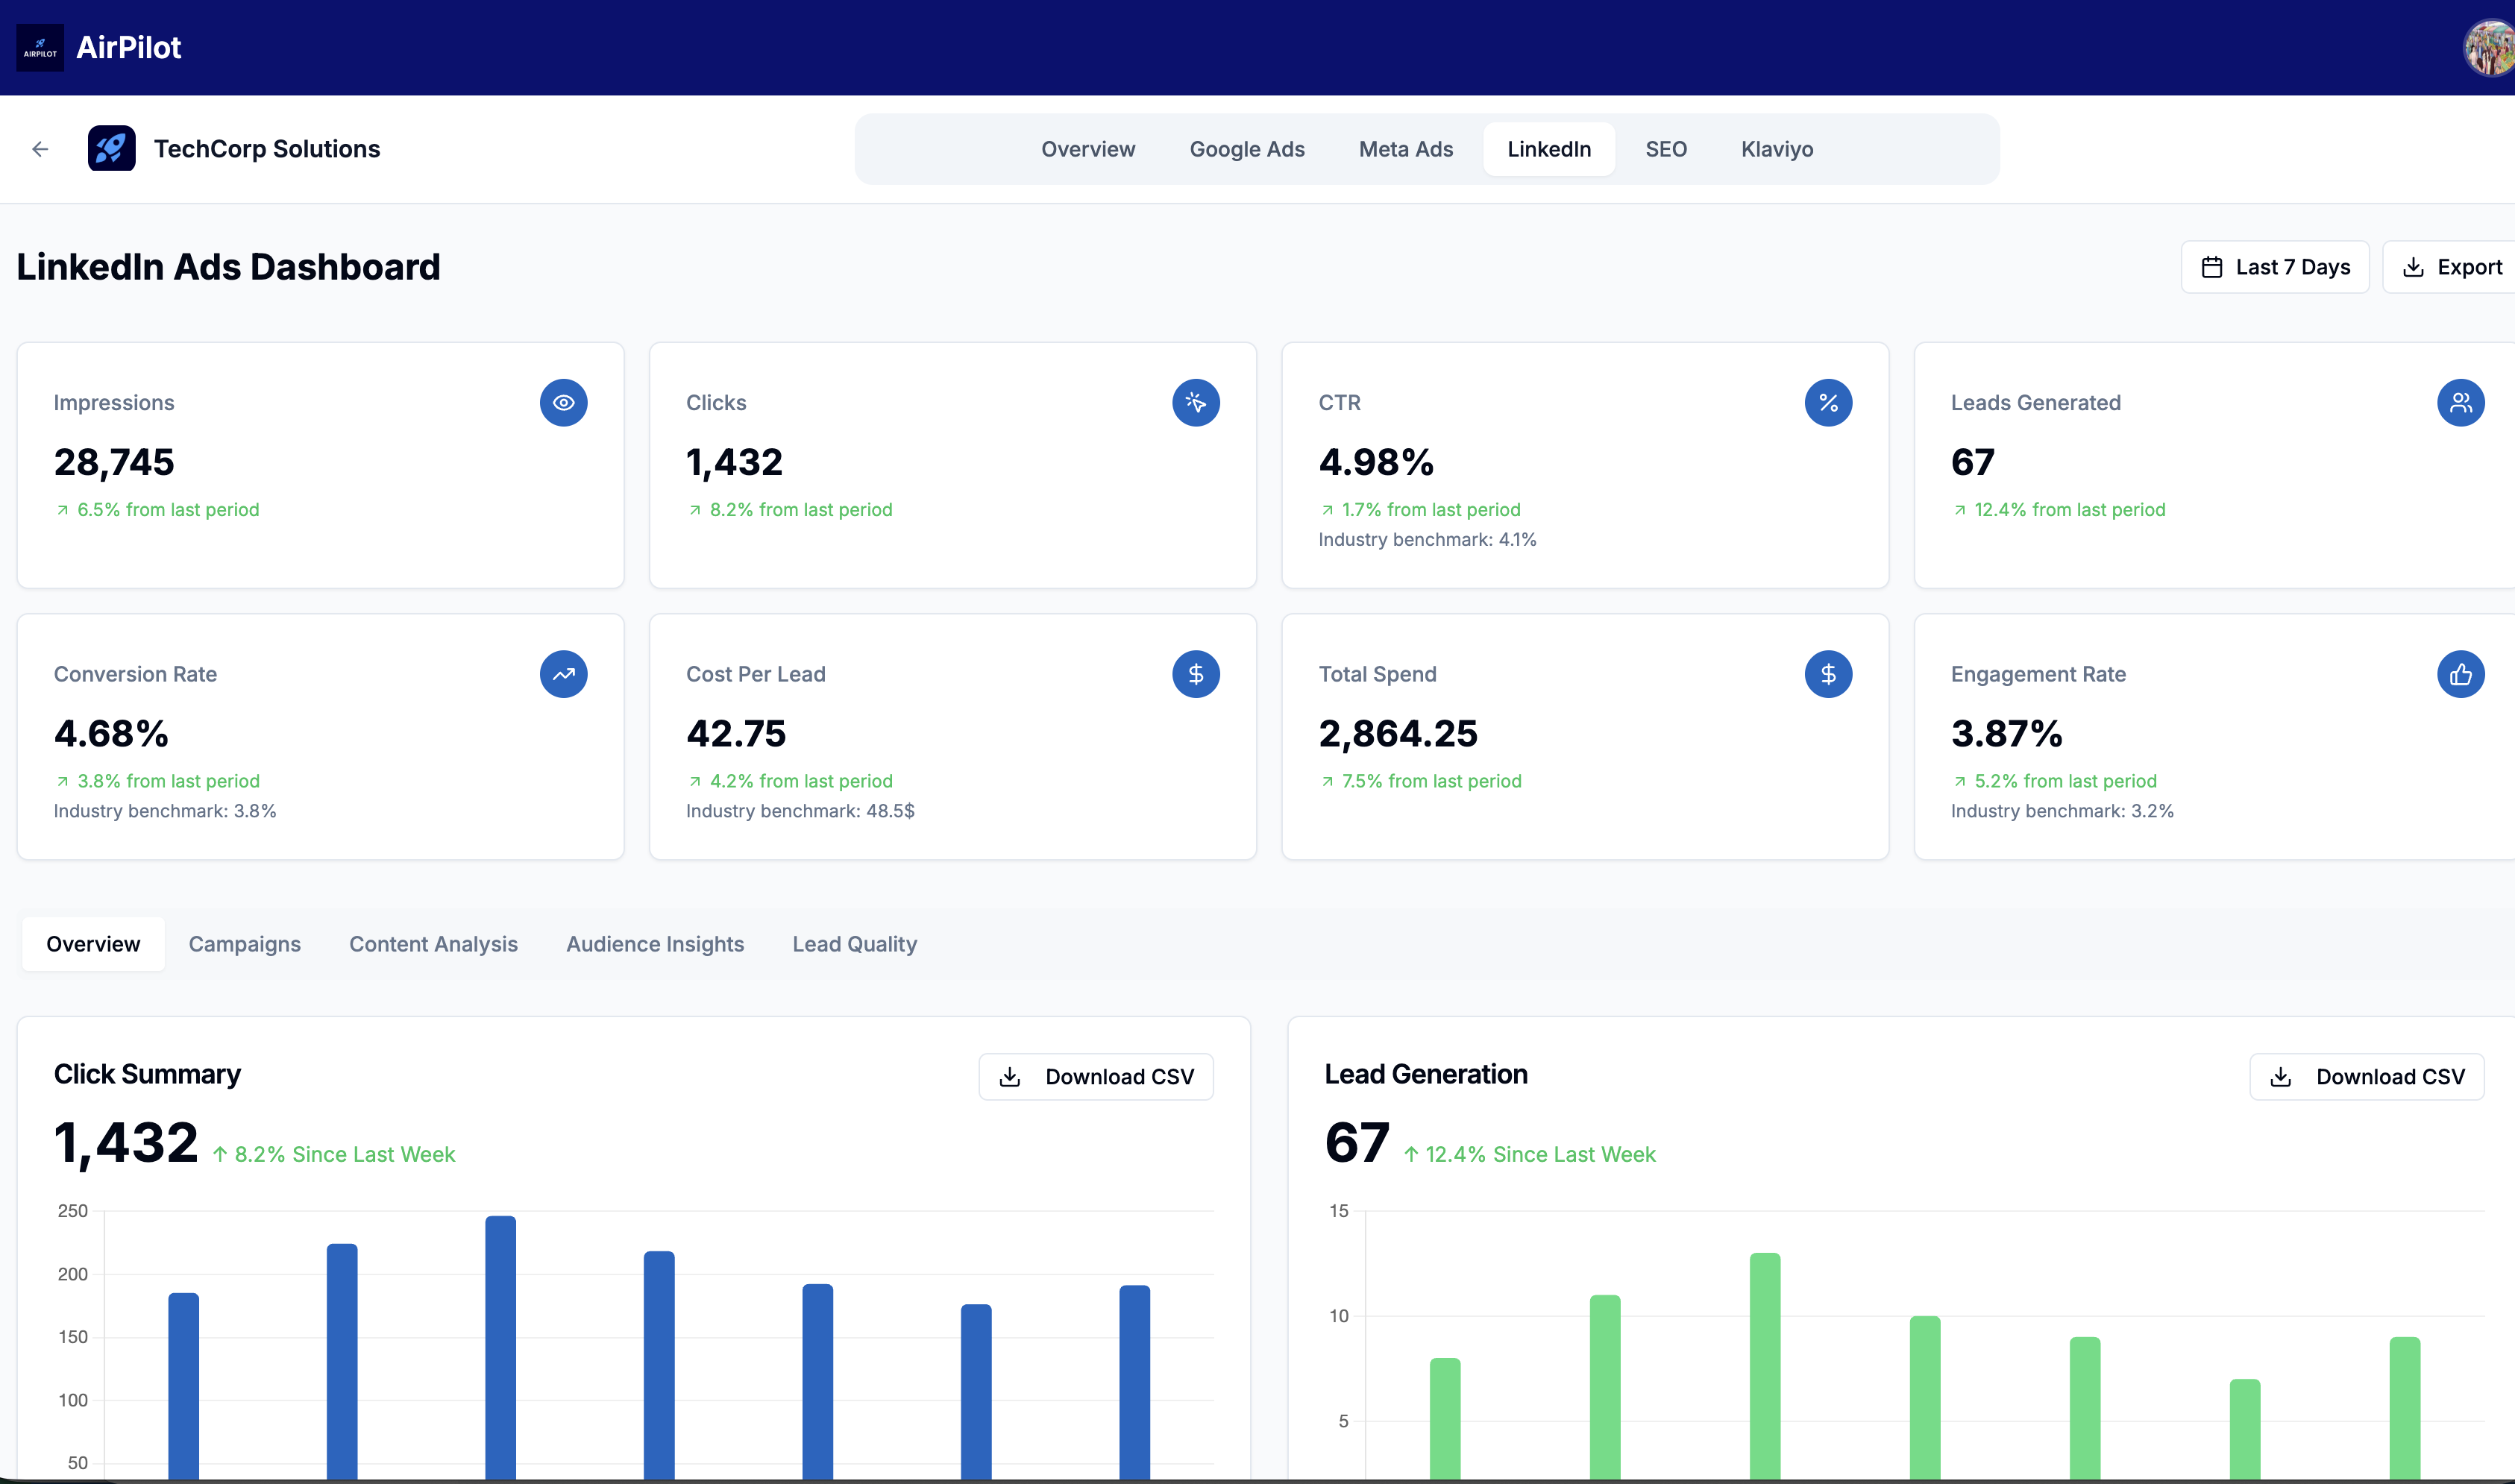Open the Last 7 Days date selector
The image size is (2515, 1484).
tap(2275, 266)
